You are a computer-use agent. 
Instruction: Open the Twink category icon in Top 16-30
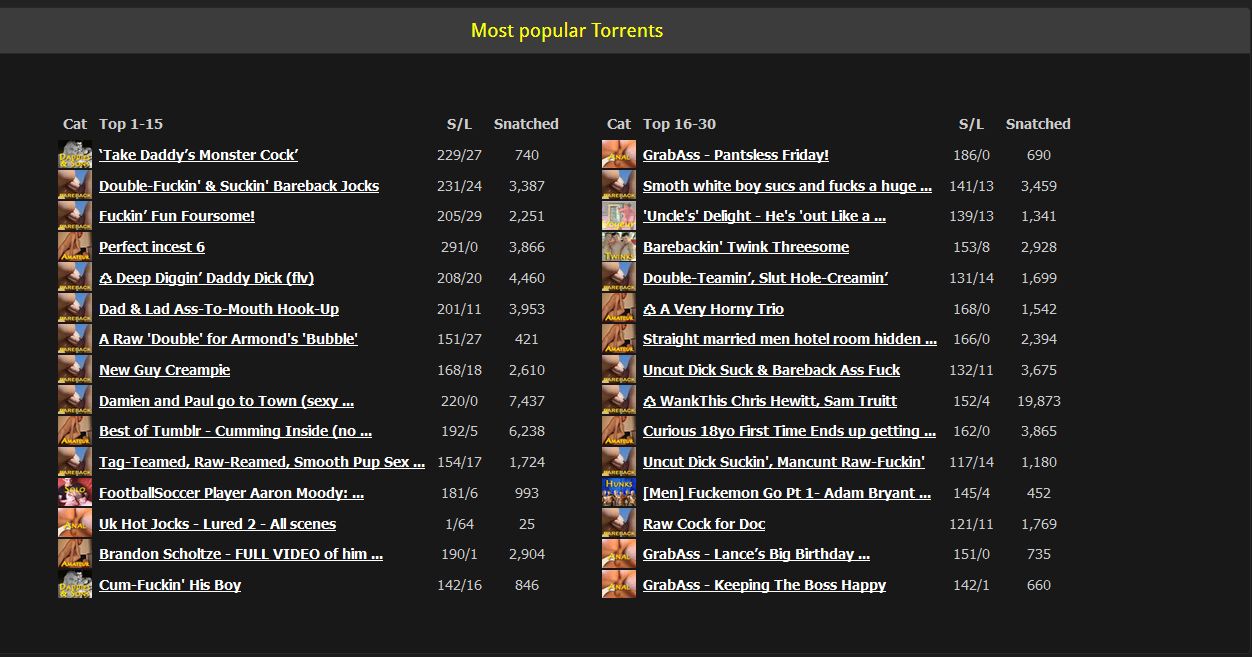coord(618,247)
